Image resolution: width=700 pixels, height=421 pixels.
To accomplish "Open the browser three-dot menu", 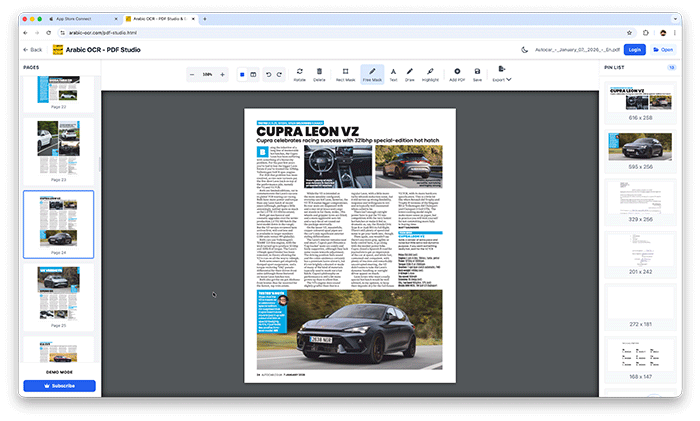I will pos(675,33).
